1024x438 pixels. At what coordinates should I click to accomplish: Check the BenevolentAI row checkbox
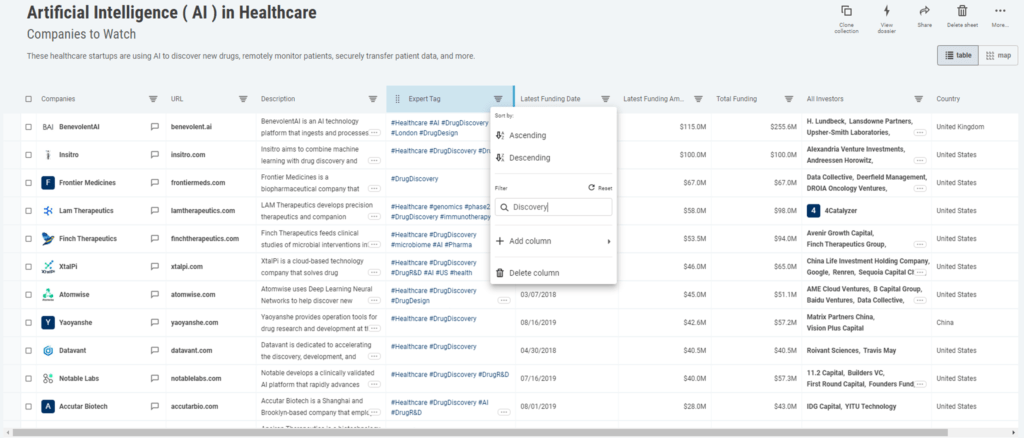pyautogui.click(x=28, y=127)
